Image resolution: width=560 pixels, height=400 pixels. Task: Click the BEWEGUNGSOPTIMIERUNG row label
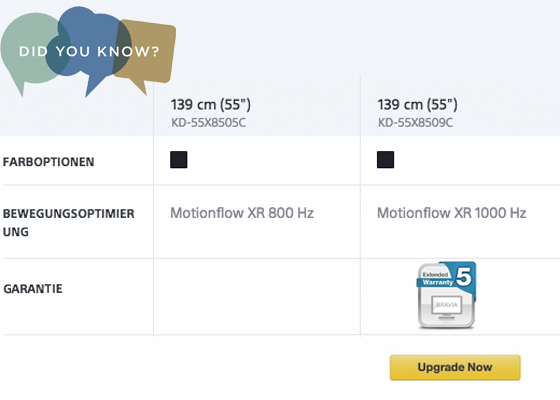point(69,222)
